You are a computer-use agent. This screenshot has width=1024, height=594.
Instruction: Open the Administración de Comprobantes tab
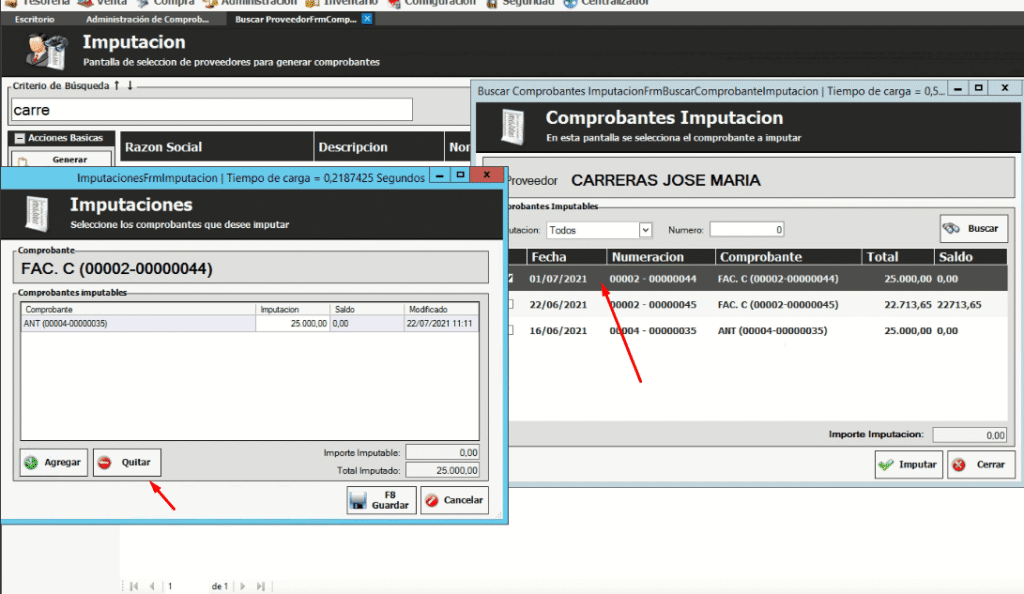pos(148,19)
